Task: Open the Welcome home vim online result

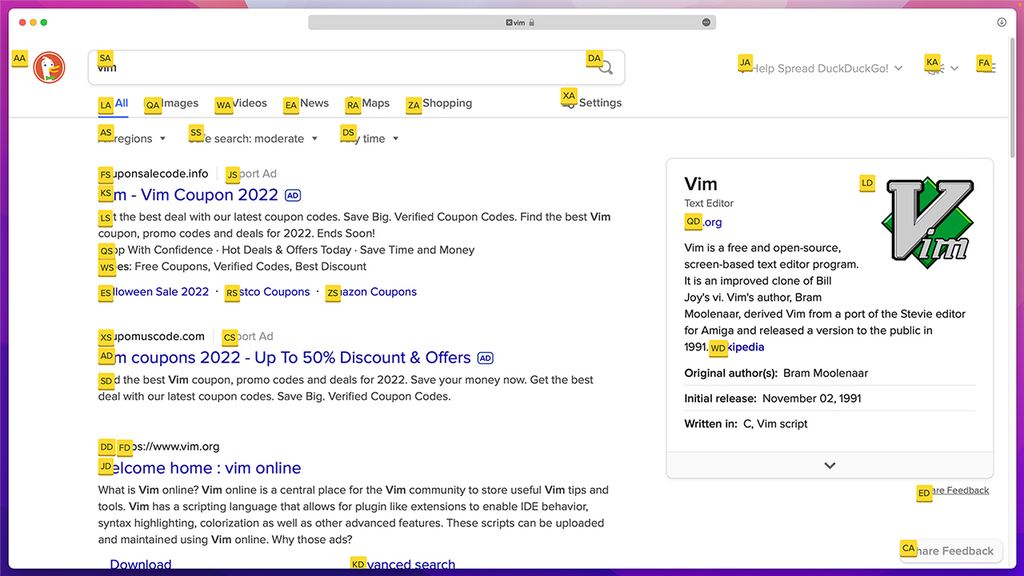Action: 199,468
